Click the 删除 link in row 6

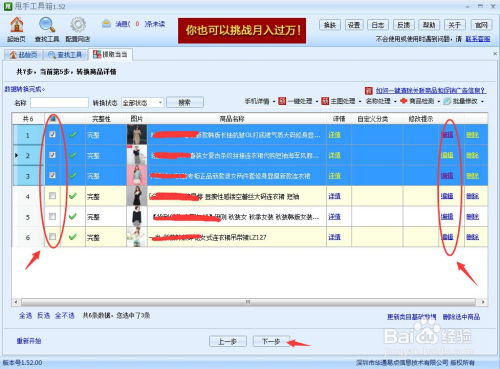pyautogui.click(x=472, y=237)
